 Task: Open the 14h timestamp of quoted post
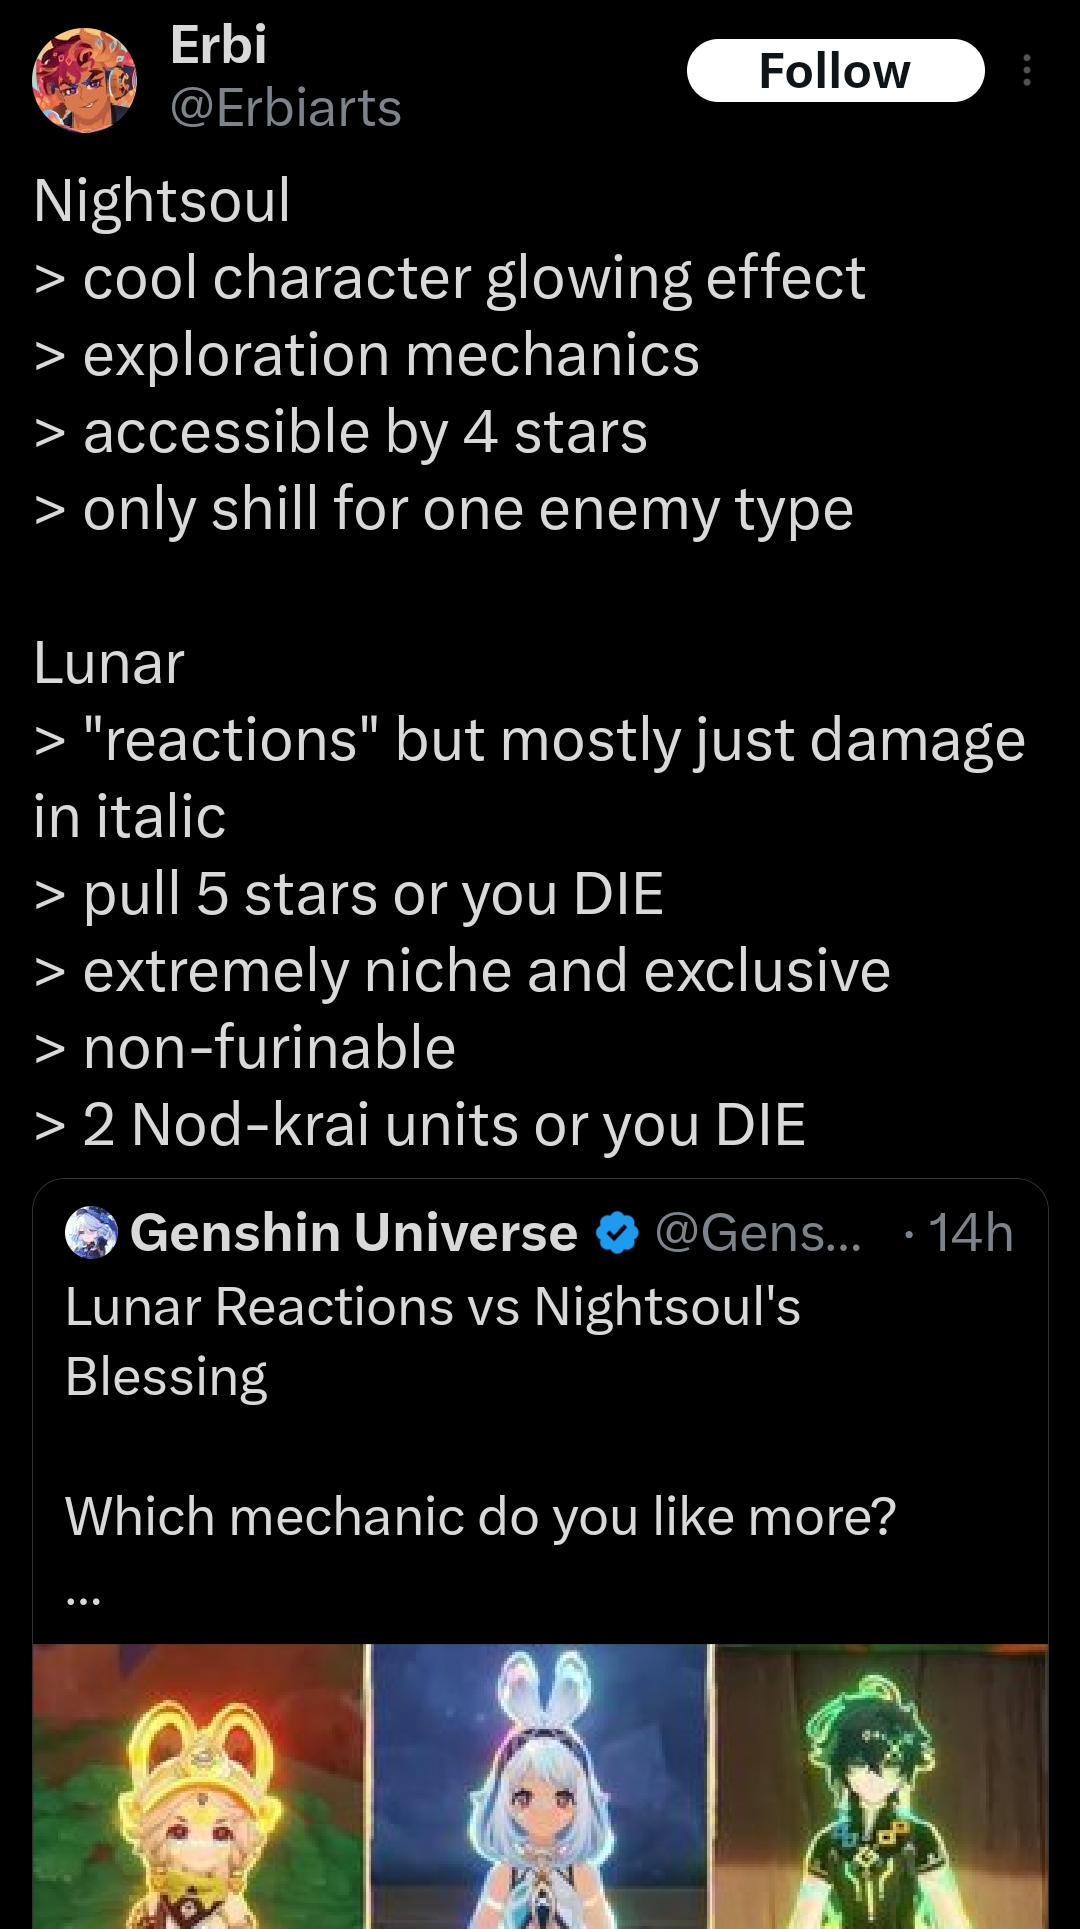(969, 1232)
